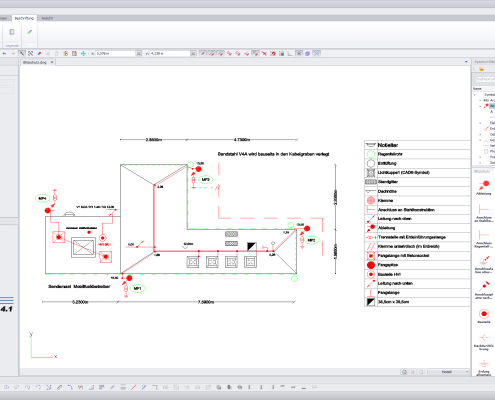495x400 pixels.
Task: Pick the Anschluss an Stahlkonstruktion palette symbol
Action: (x=484, y=213)
